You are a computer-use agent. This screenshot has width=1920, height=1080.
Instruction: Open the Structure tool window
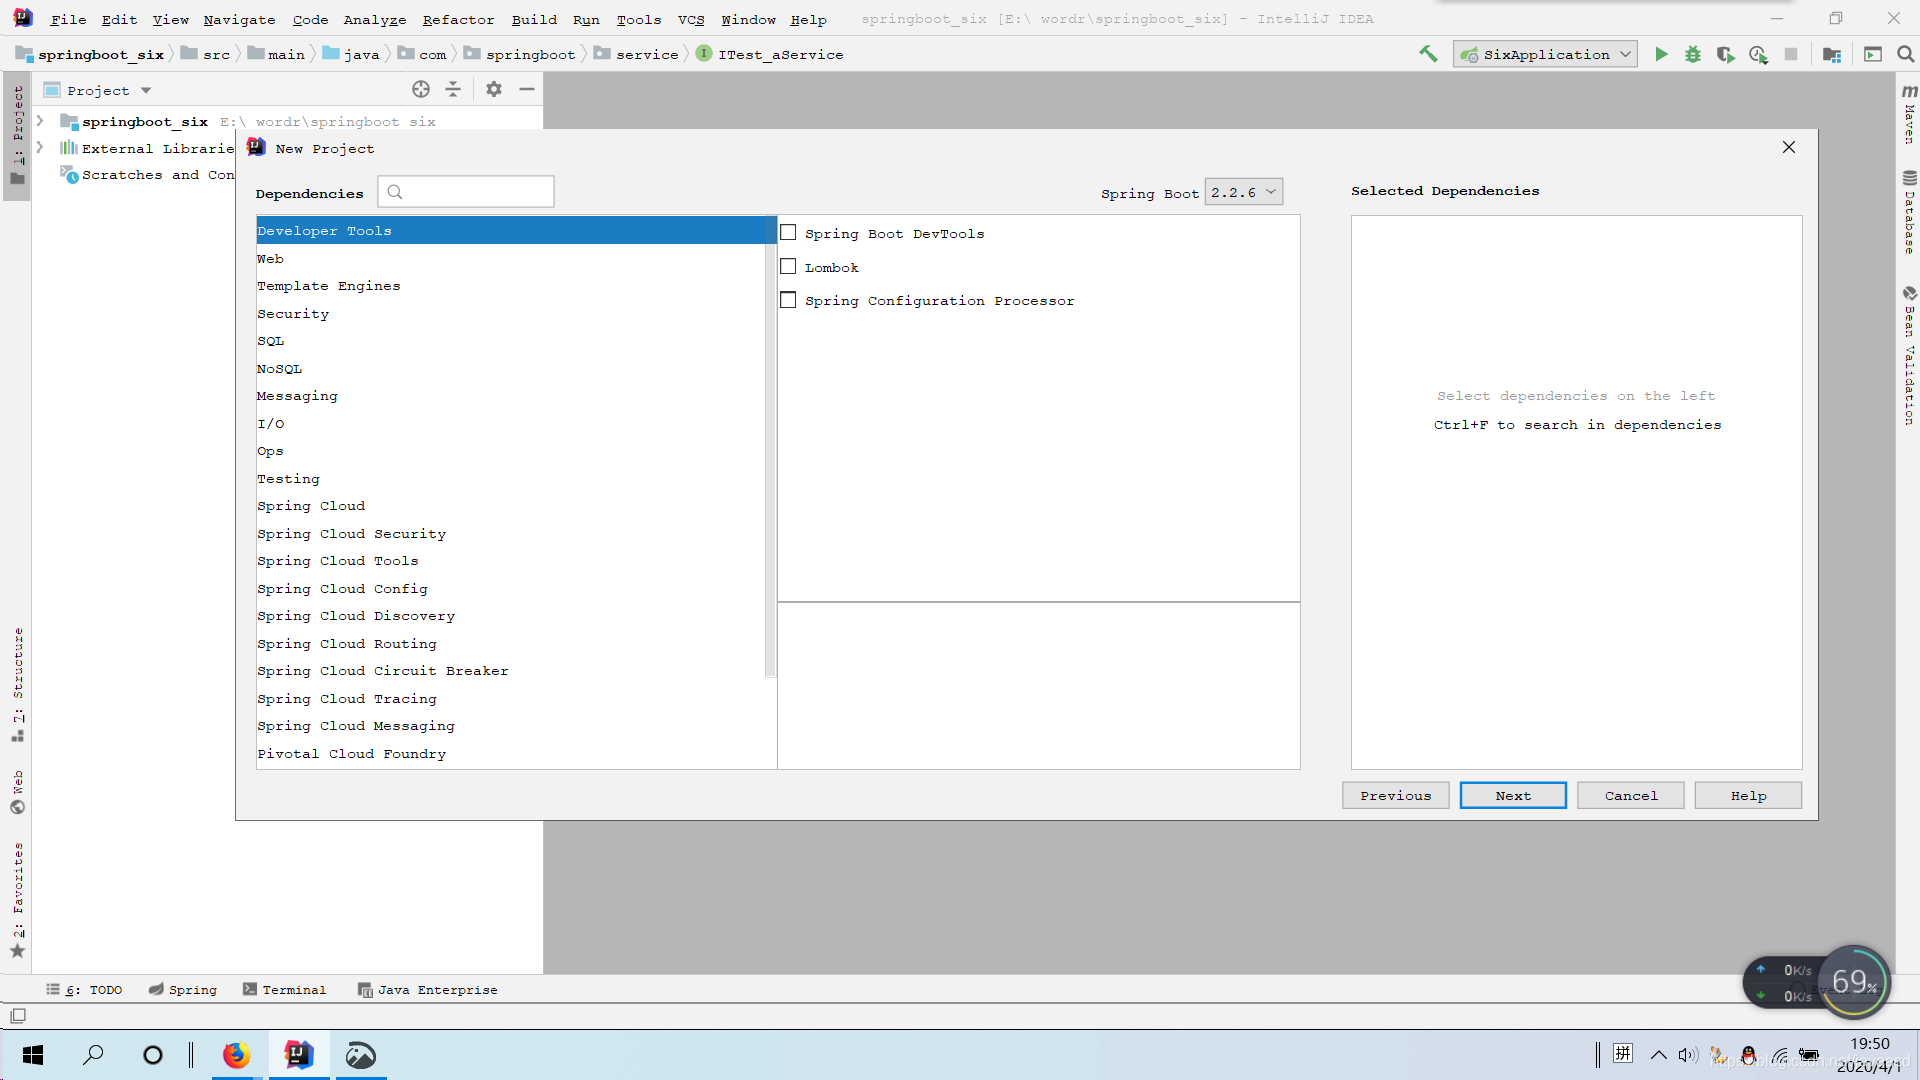(x=17, y=684)
